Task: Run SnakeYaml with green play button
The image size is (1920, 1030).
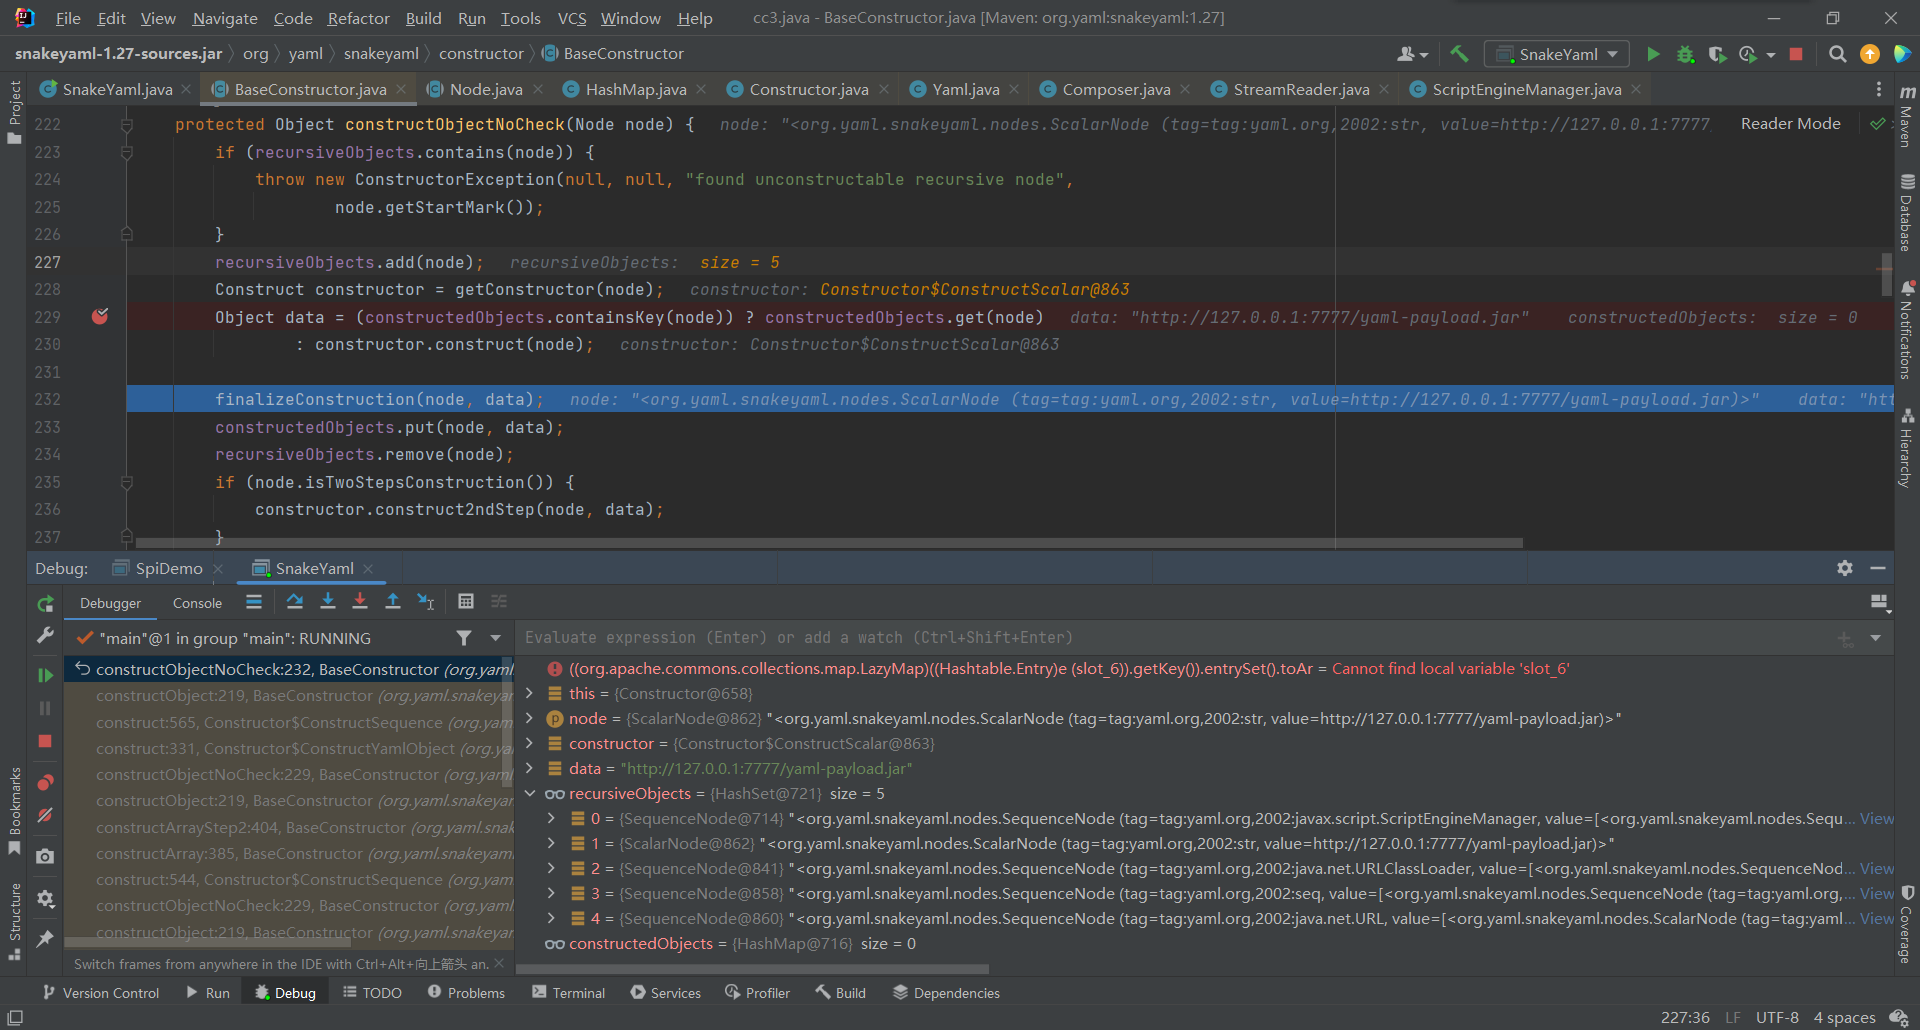Action: (x=1653, y=54)
